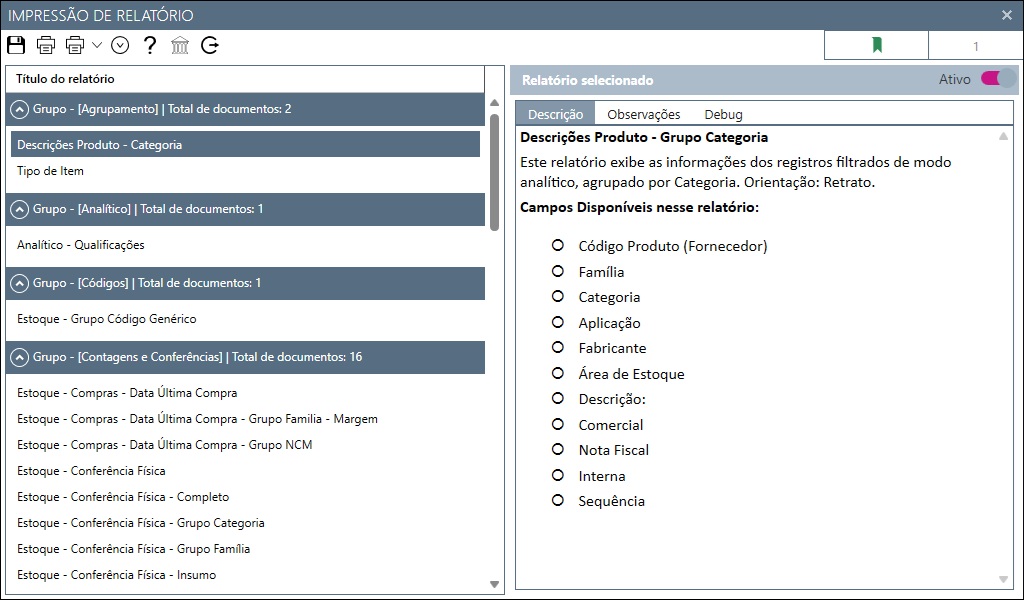
Task: Click the 'Área de Estoque' field entry
Action: click(x=632, y=374)
